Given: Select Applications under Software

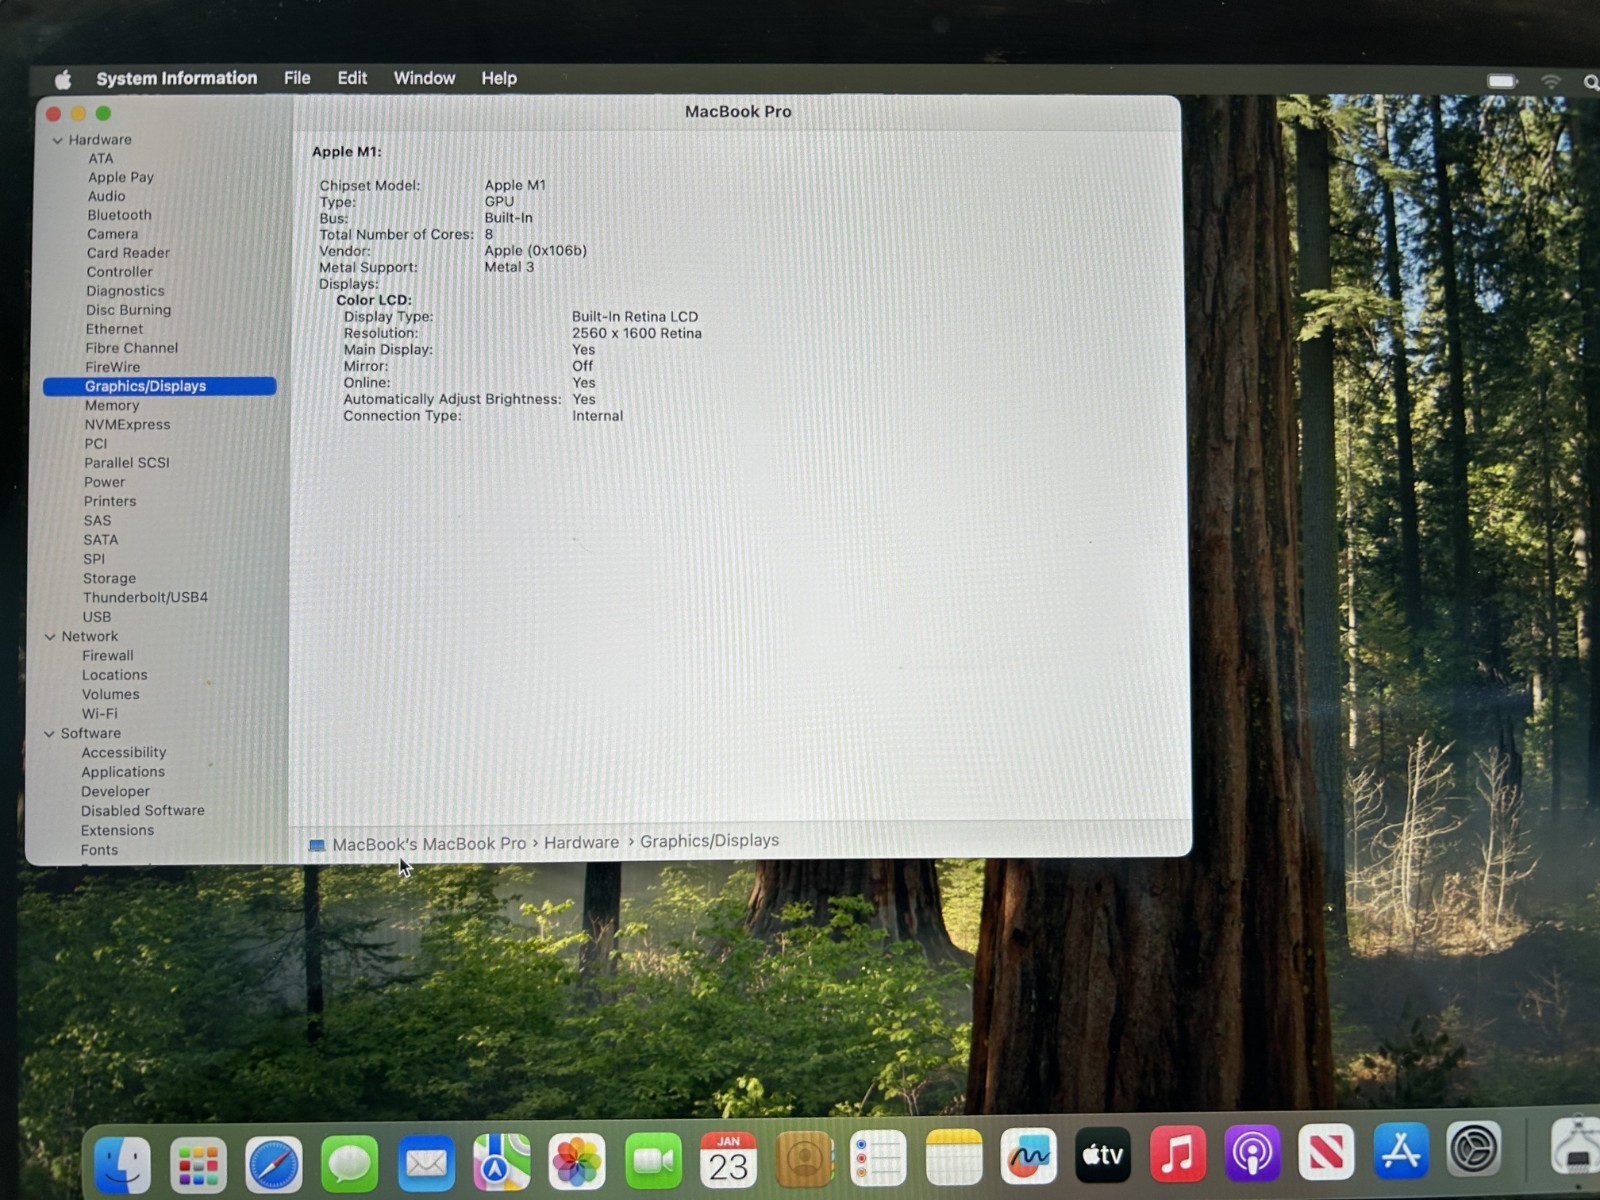Looking at the screenshot, I should coord(123,772).
